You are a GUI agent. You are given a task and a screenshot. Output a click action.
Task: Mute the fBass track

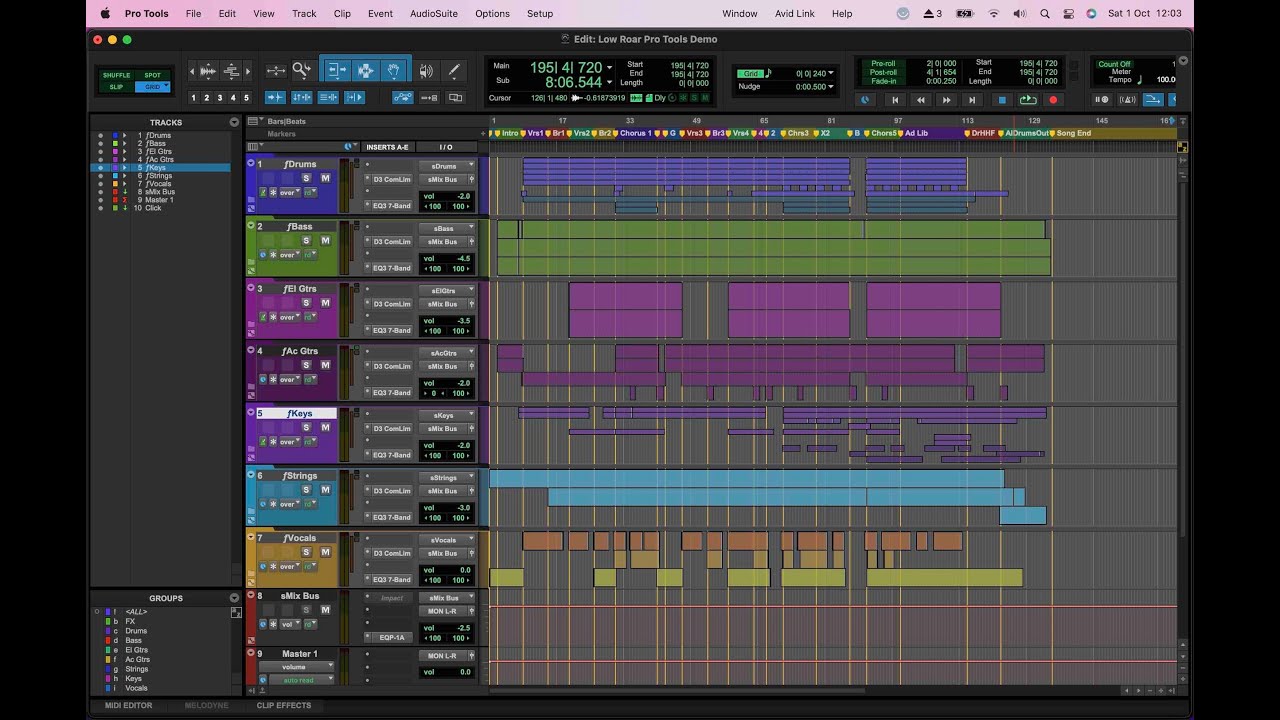pos(325,241)
